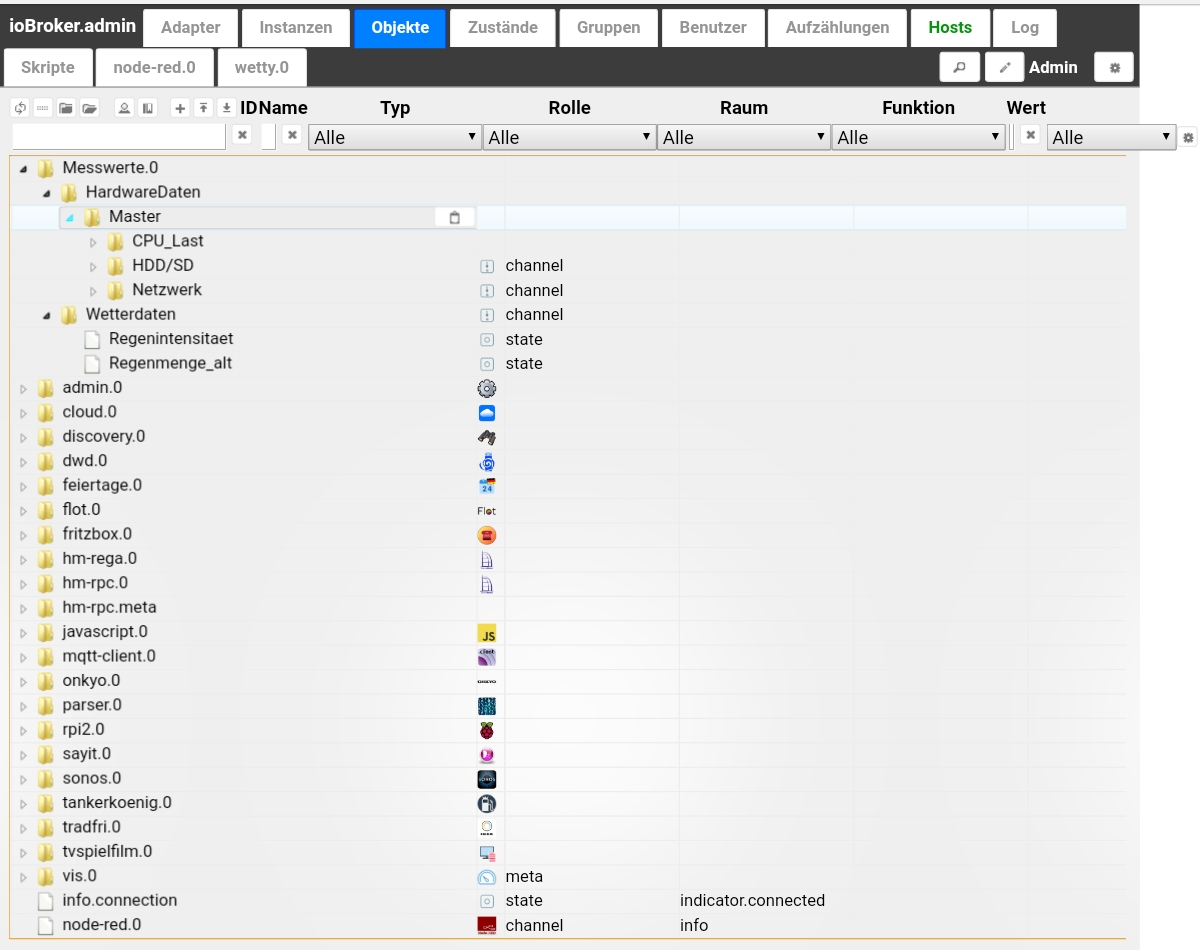This screenshot has height=950, width=1200.
Task: Click the cloud.0 adapter icon
Action: [x=487, y=412]
